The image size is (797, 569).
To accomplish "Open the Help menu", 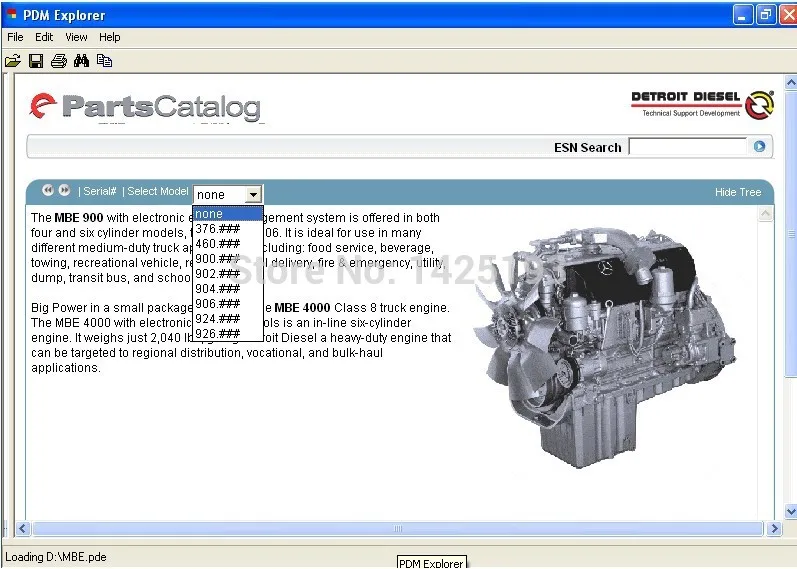I will coord(109,37).
